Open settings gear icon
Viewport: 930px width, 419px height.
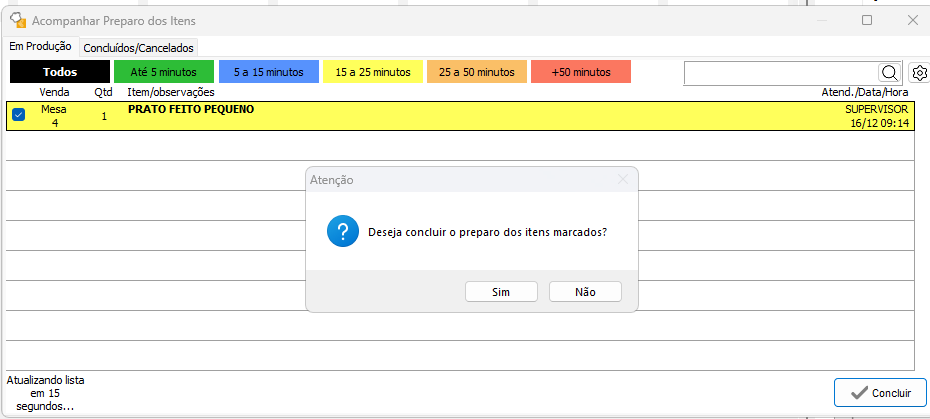coord(920,73)
